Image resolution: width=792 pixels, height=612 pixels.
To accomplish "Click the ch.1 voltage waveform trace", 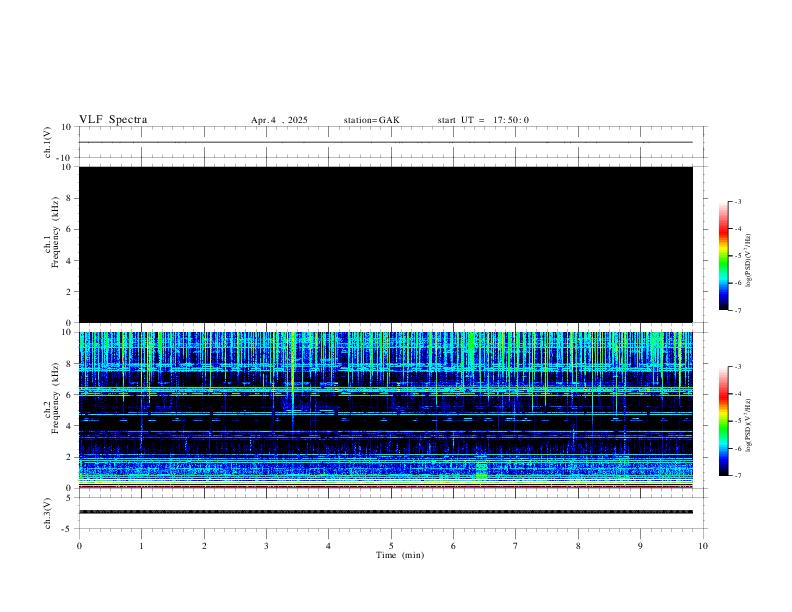I will [x=386, y=142].
